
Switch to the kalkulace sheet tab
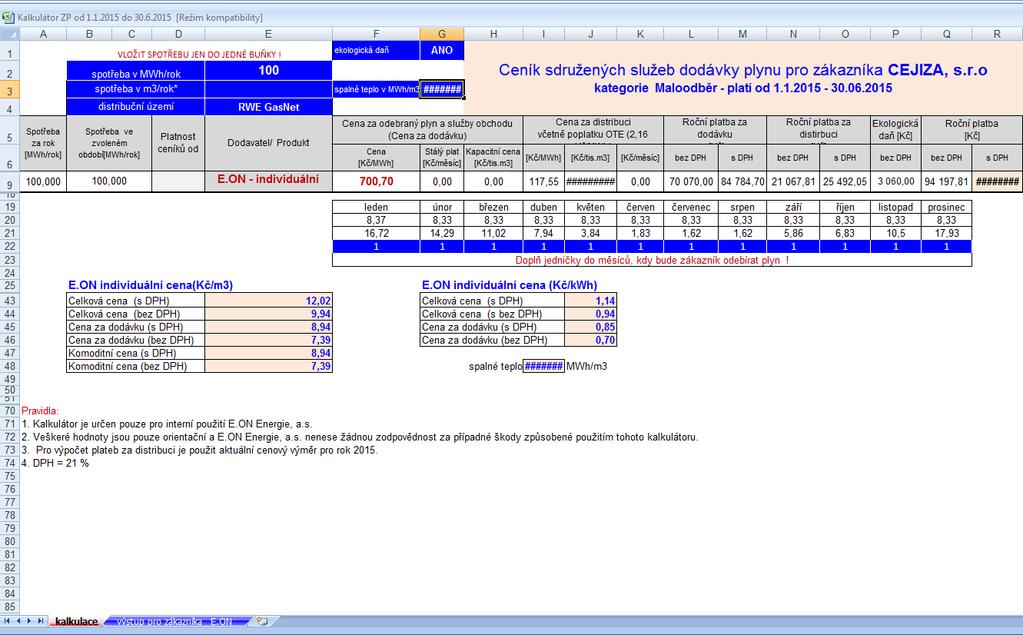click(x=76, y=621)
